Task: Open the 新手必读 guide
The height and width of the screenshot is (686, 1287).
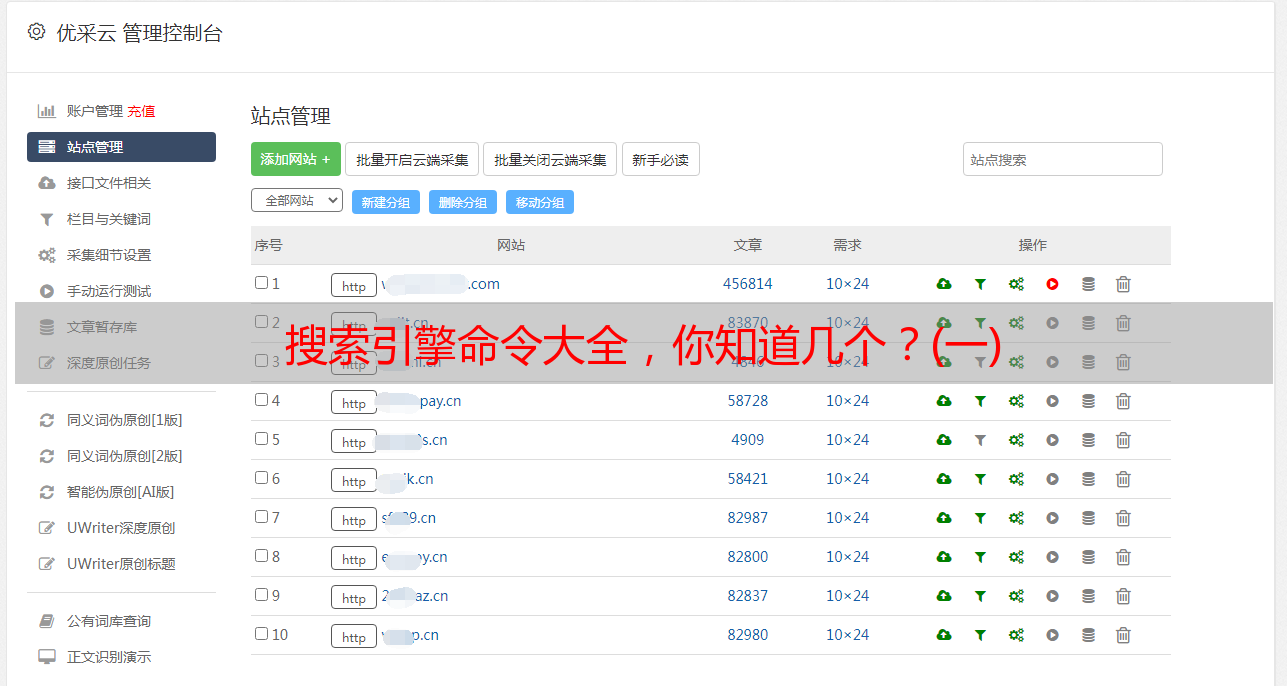Action: [660, 159]
